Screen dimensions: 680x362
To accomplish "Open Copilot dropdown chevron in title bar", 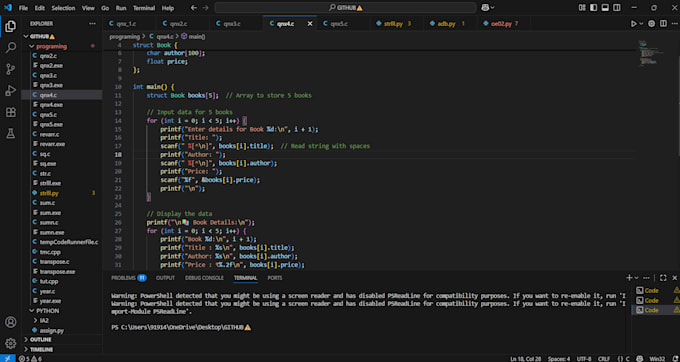I will 492,8.
